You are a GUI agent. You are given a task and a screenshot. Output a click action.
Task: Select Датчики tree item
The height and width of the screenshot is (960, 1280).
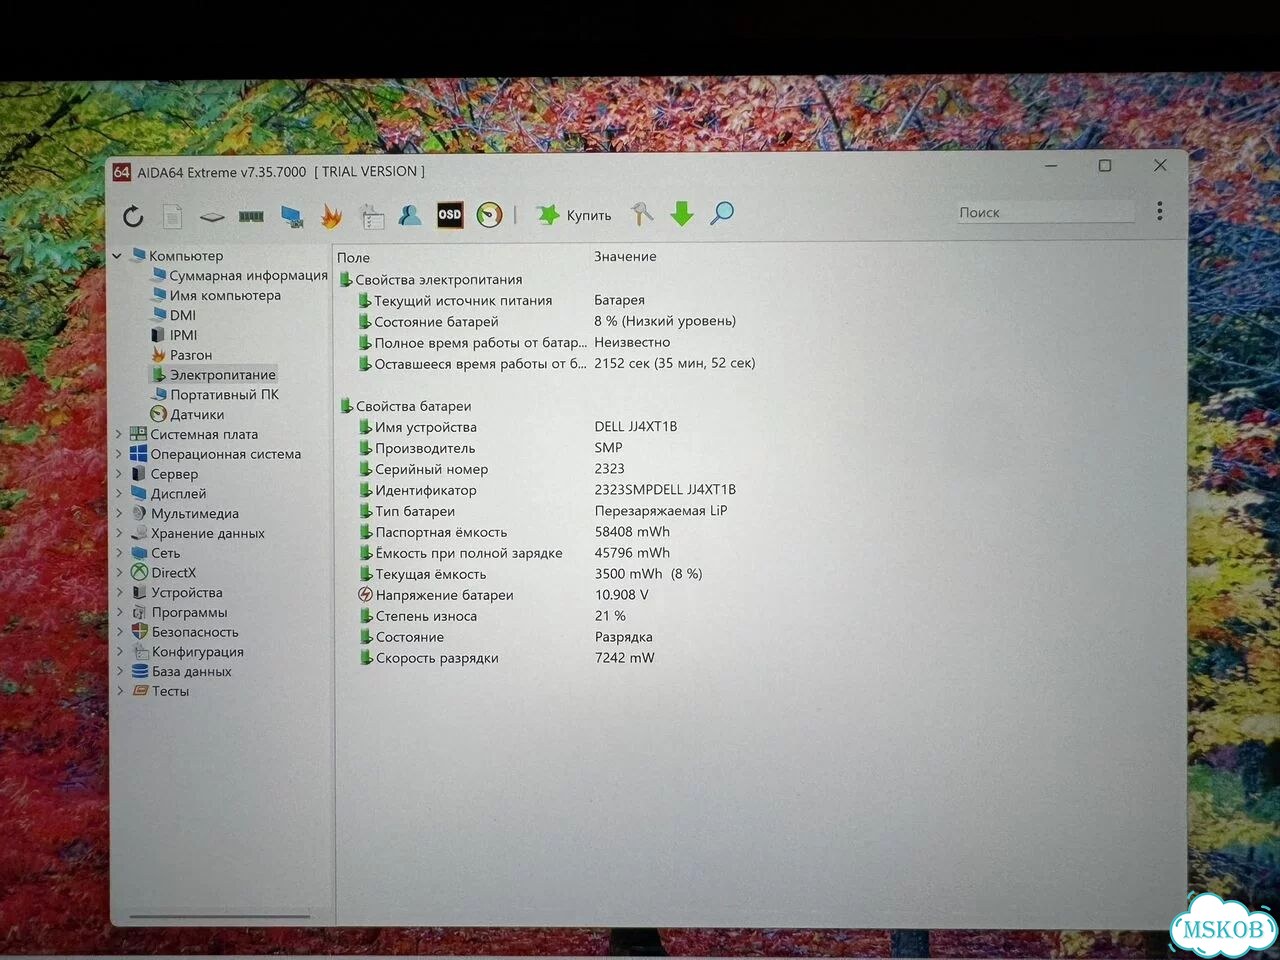pyautogui.click(x=187, y=414)
